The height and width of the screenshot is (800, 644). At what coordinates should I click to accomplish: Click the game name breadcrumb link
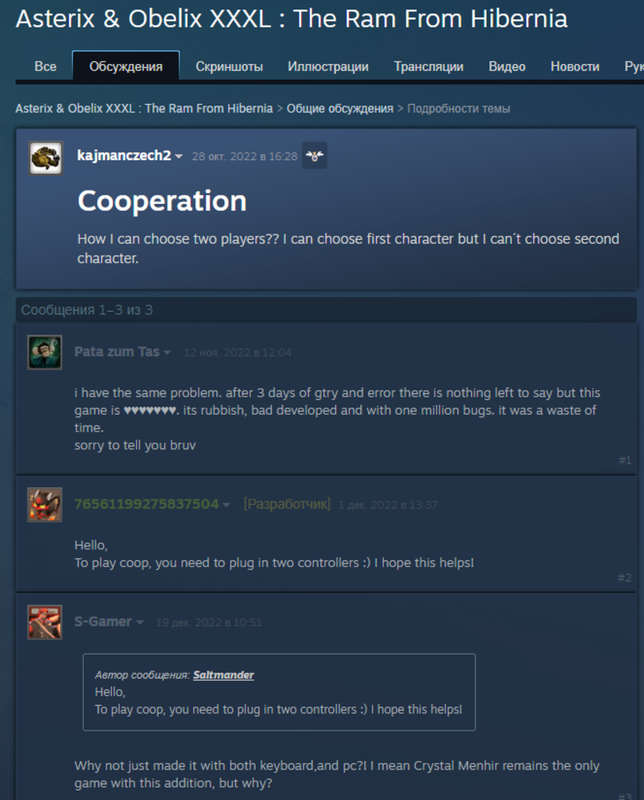144,109
